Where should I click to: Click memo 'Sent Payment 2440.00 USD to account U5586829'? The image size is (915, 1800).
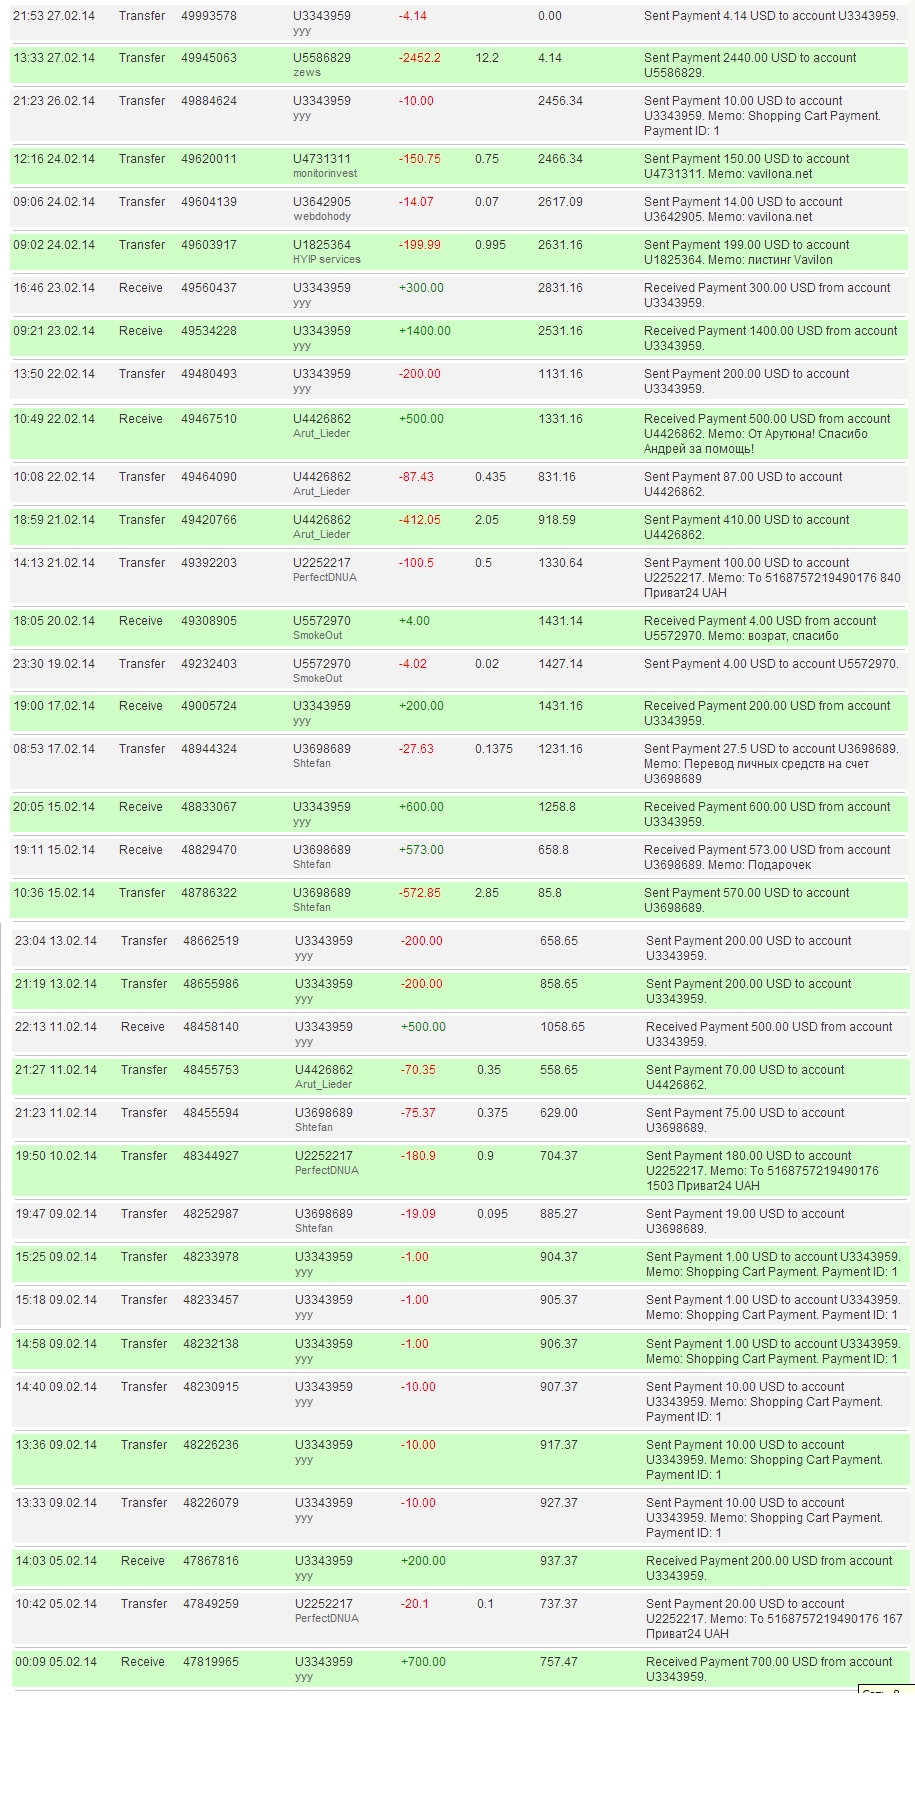tap(750, 65)
